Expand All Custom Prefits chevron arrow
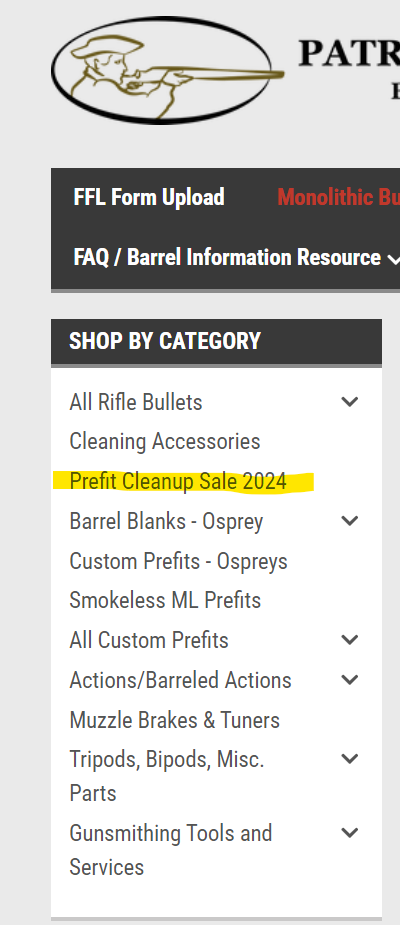 click(x=350, y=639)
